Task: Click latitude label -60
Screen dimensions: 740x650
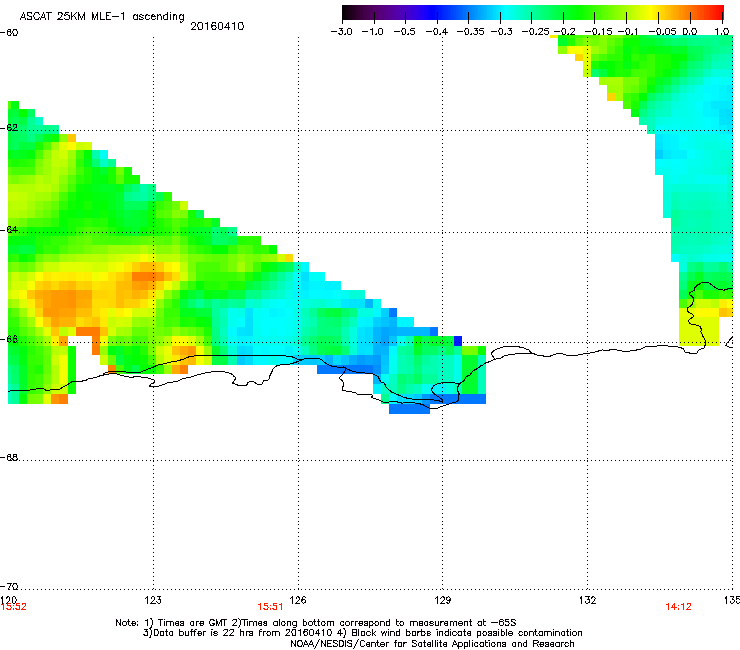Action: [9, 33]
